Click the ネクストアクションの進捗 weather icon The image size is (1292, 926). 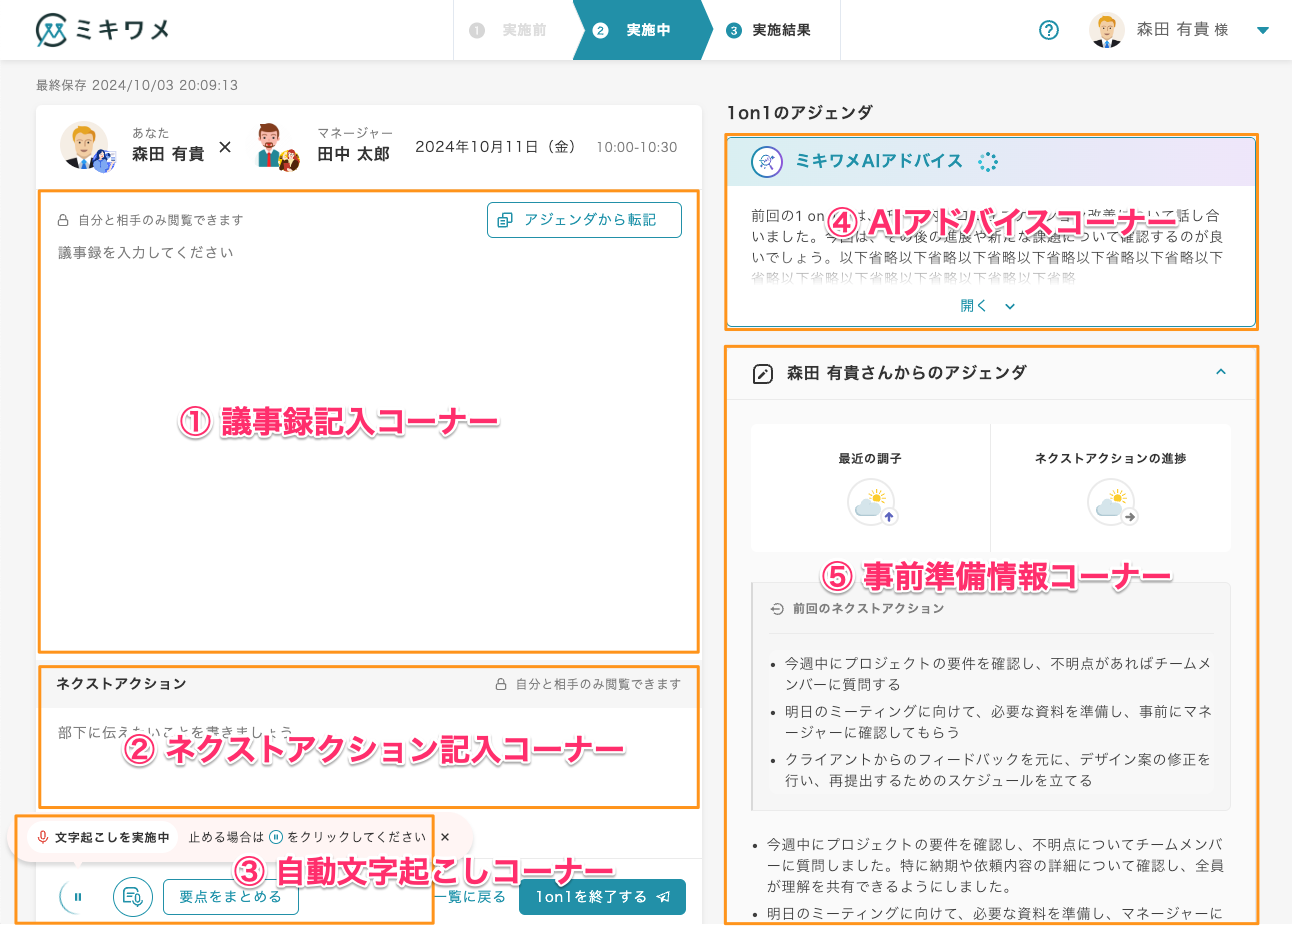click(1111, 502)
